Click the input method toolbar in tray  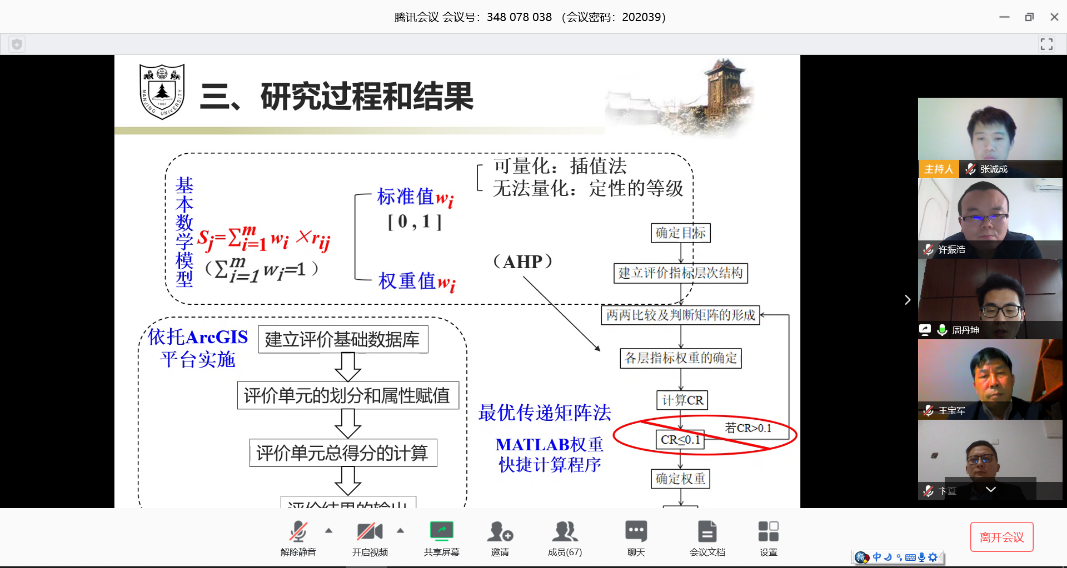click(x=898, y=557)
